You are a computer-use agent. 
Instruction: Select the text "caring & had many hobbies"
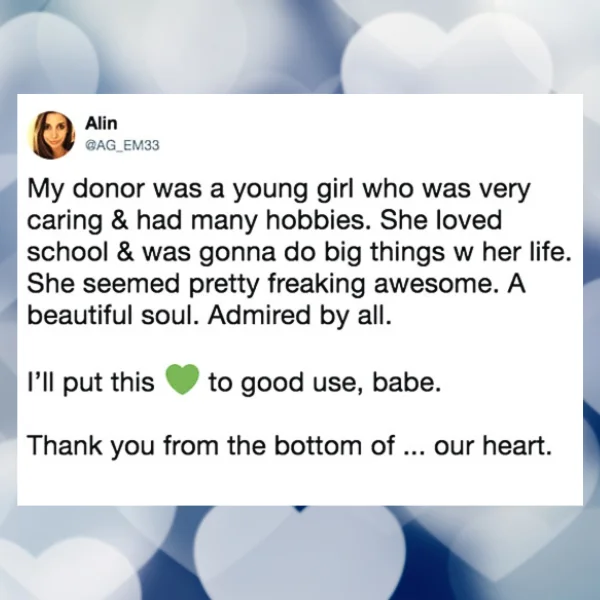[196, 222]
